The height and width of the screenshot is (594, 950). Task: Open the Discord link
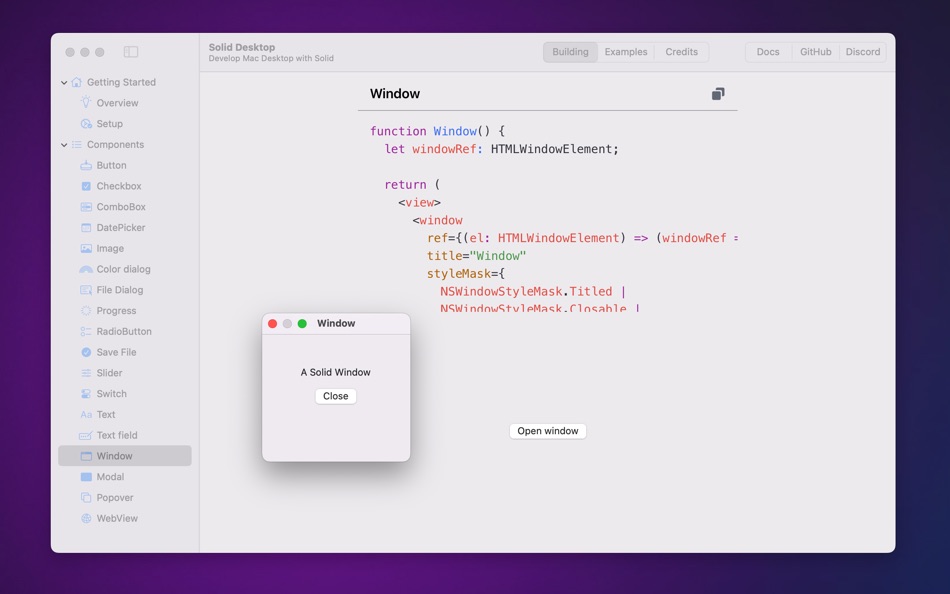pos(863,52)
